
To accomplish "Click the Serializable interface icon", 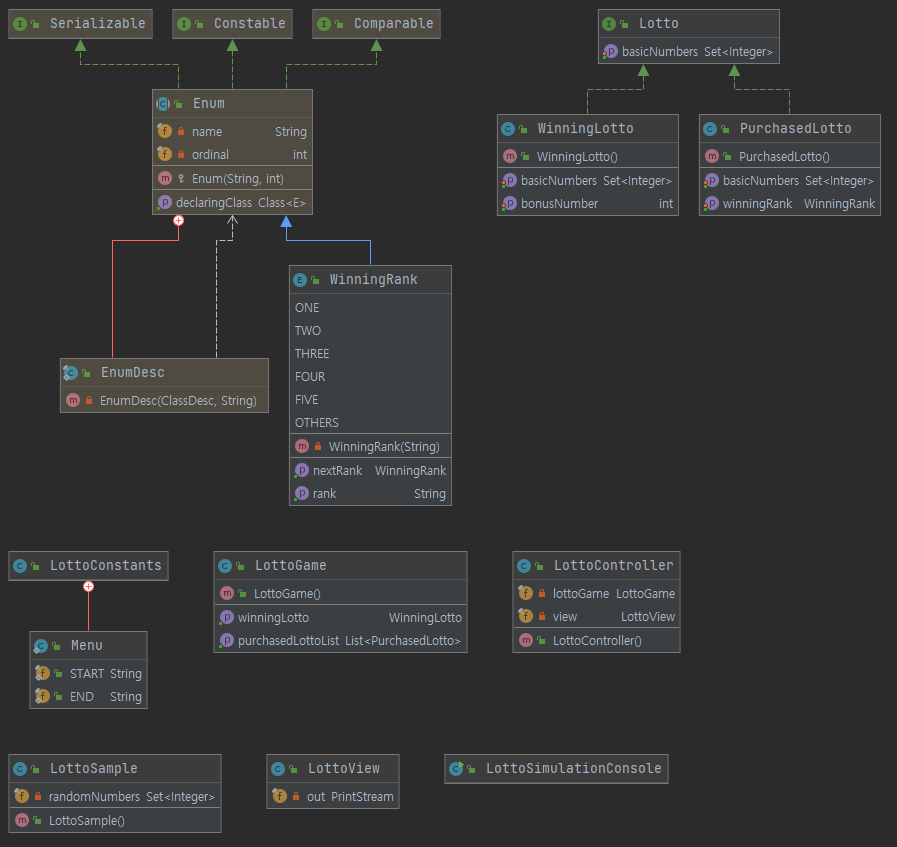I will click(x=20, y=24).
